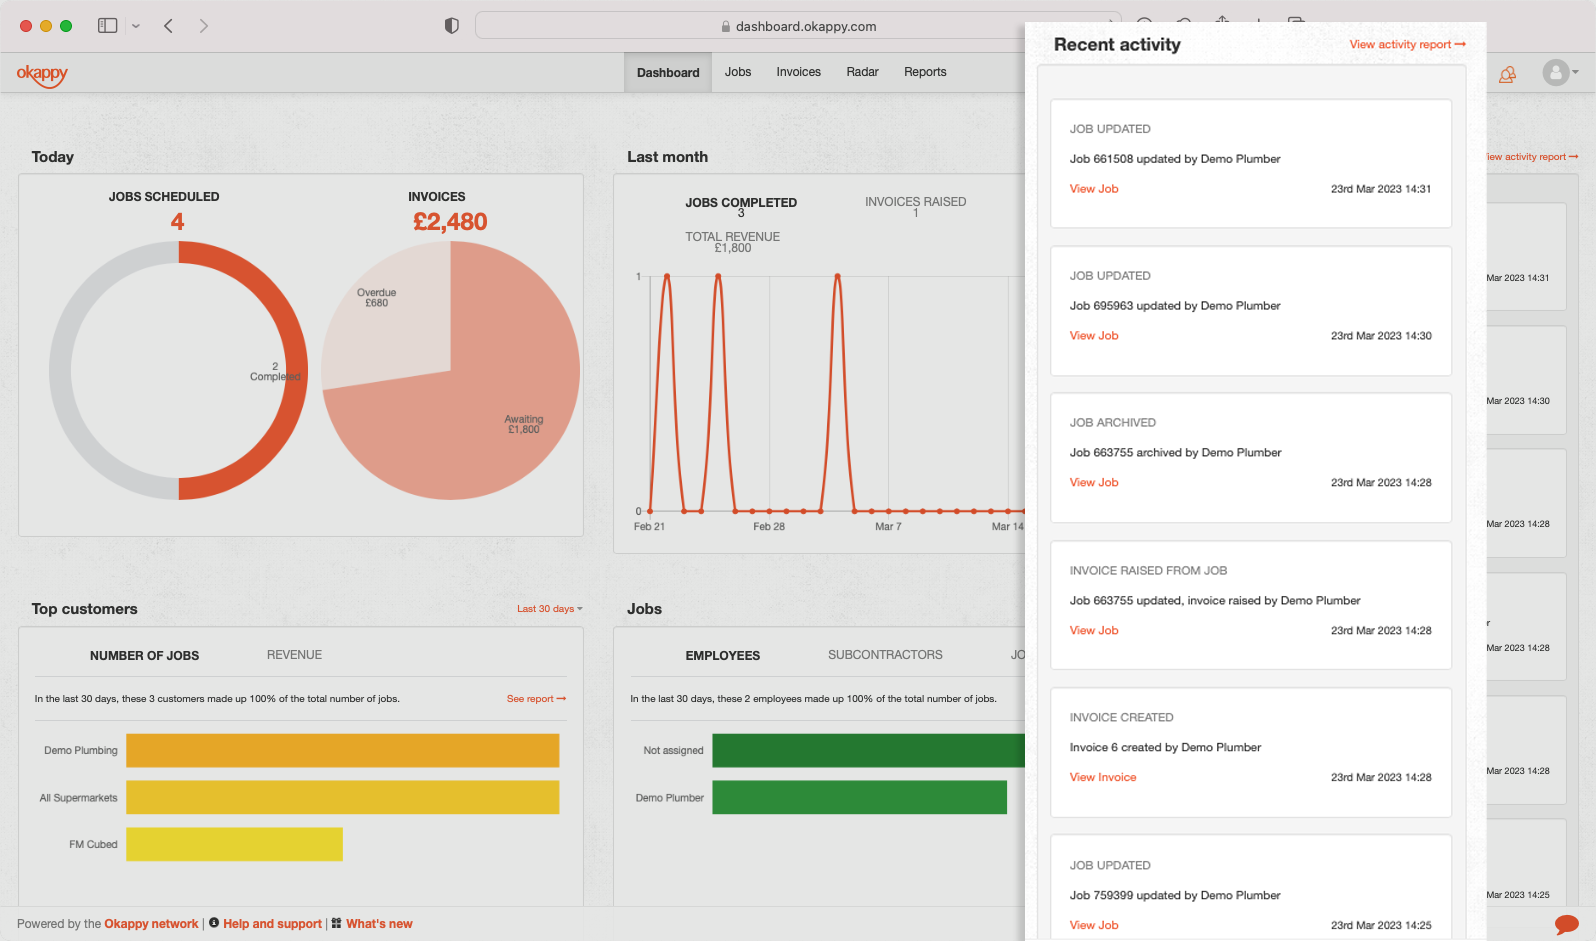Click the '23rd Mar 2023 14:31' timestamp

1381,189
